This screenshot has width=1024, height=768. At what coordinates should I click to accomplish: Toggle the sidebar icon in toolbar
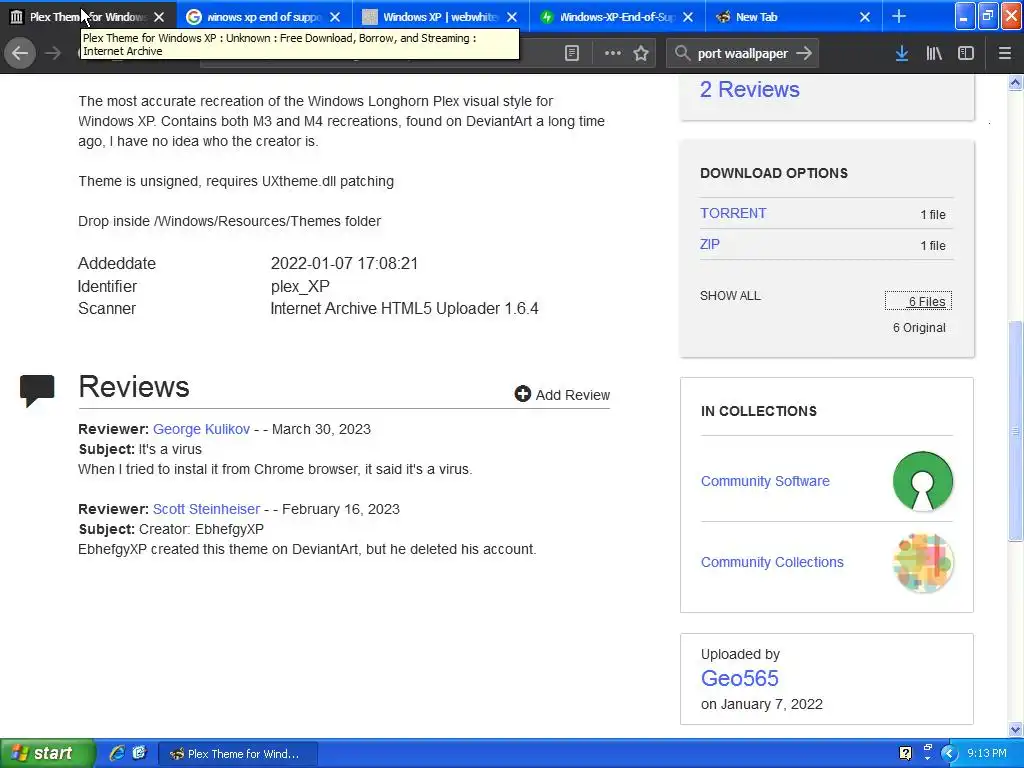966,54
